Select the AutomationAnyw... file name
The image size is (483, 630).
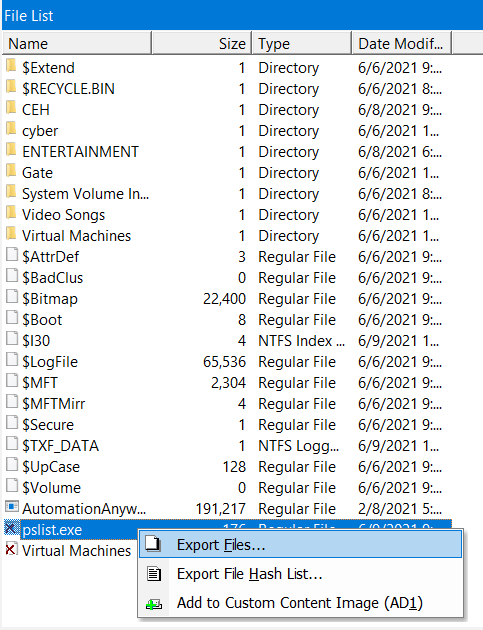tap(84, 509)
